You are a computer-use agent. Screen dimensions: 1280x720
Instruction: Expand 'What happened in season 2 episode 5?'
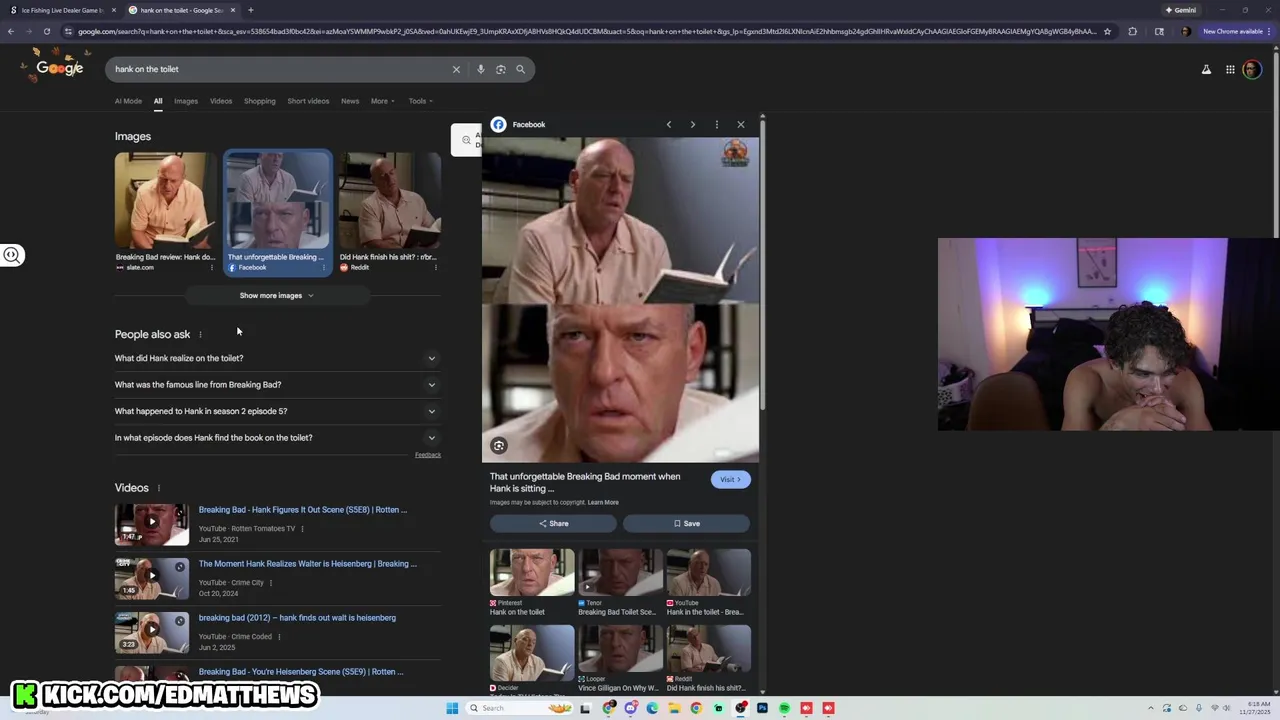277,411
